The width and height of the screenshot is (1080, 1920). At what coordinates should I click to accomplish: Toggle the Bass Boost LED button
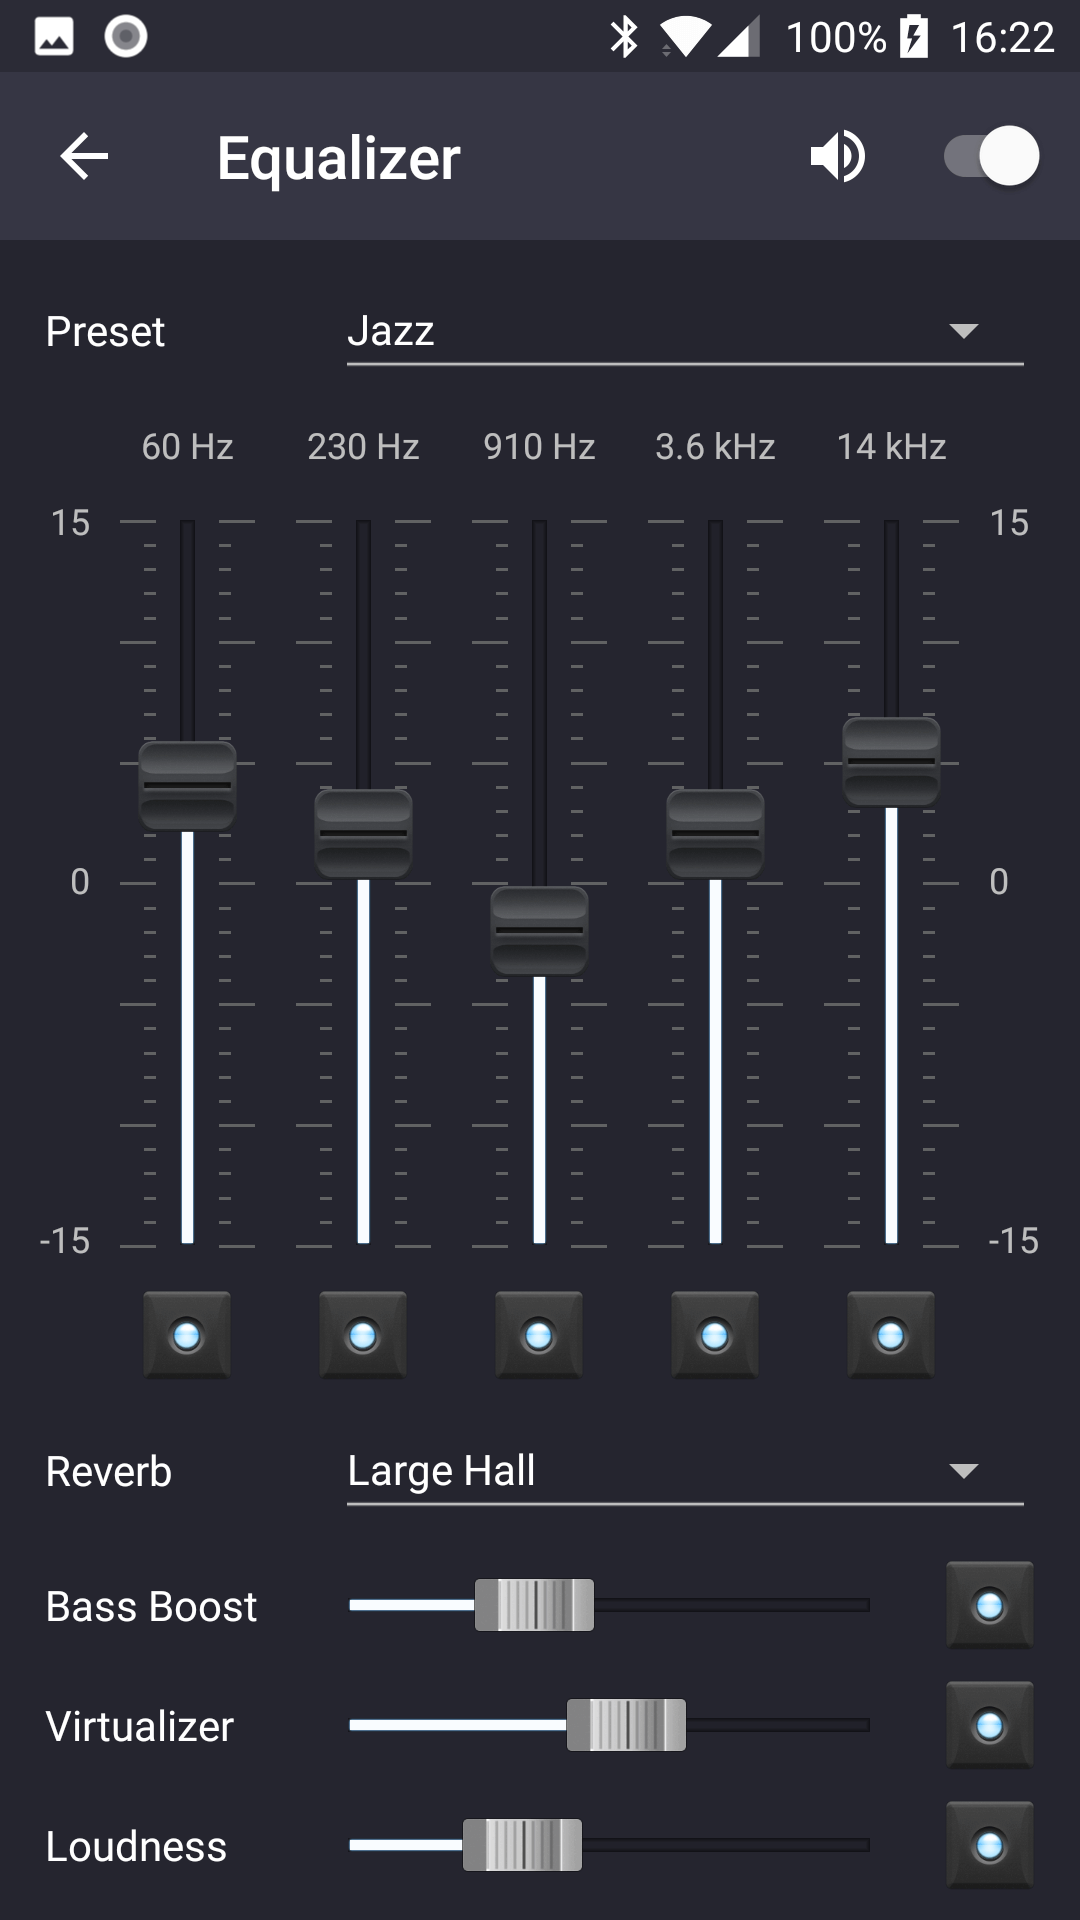(989, 1605)
